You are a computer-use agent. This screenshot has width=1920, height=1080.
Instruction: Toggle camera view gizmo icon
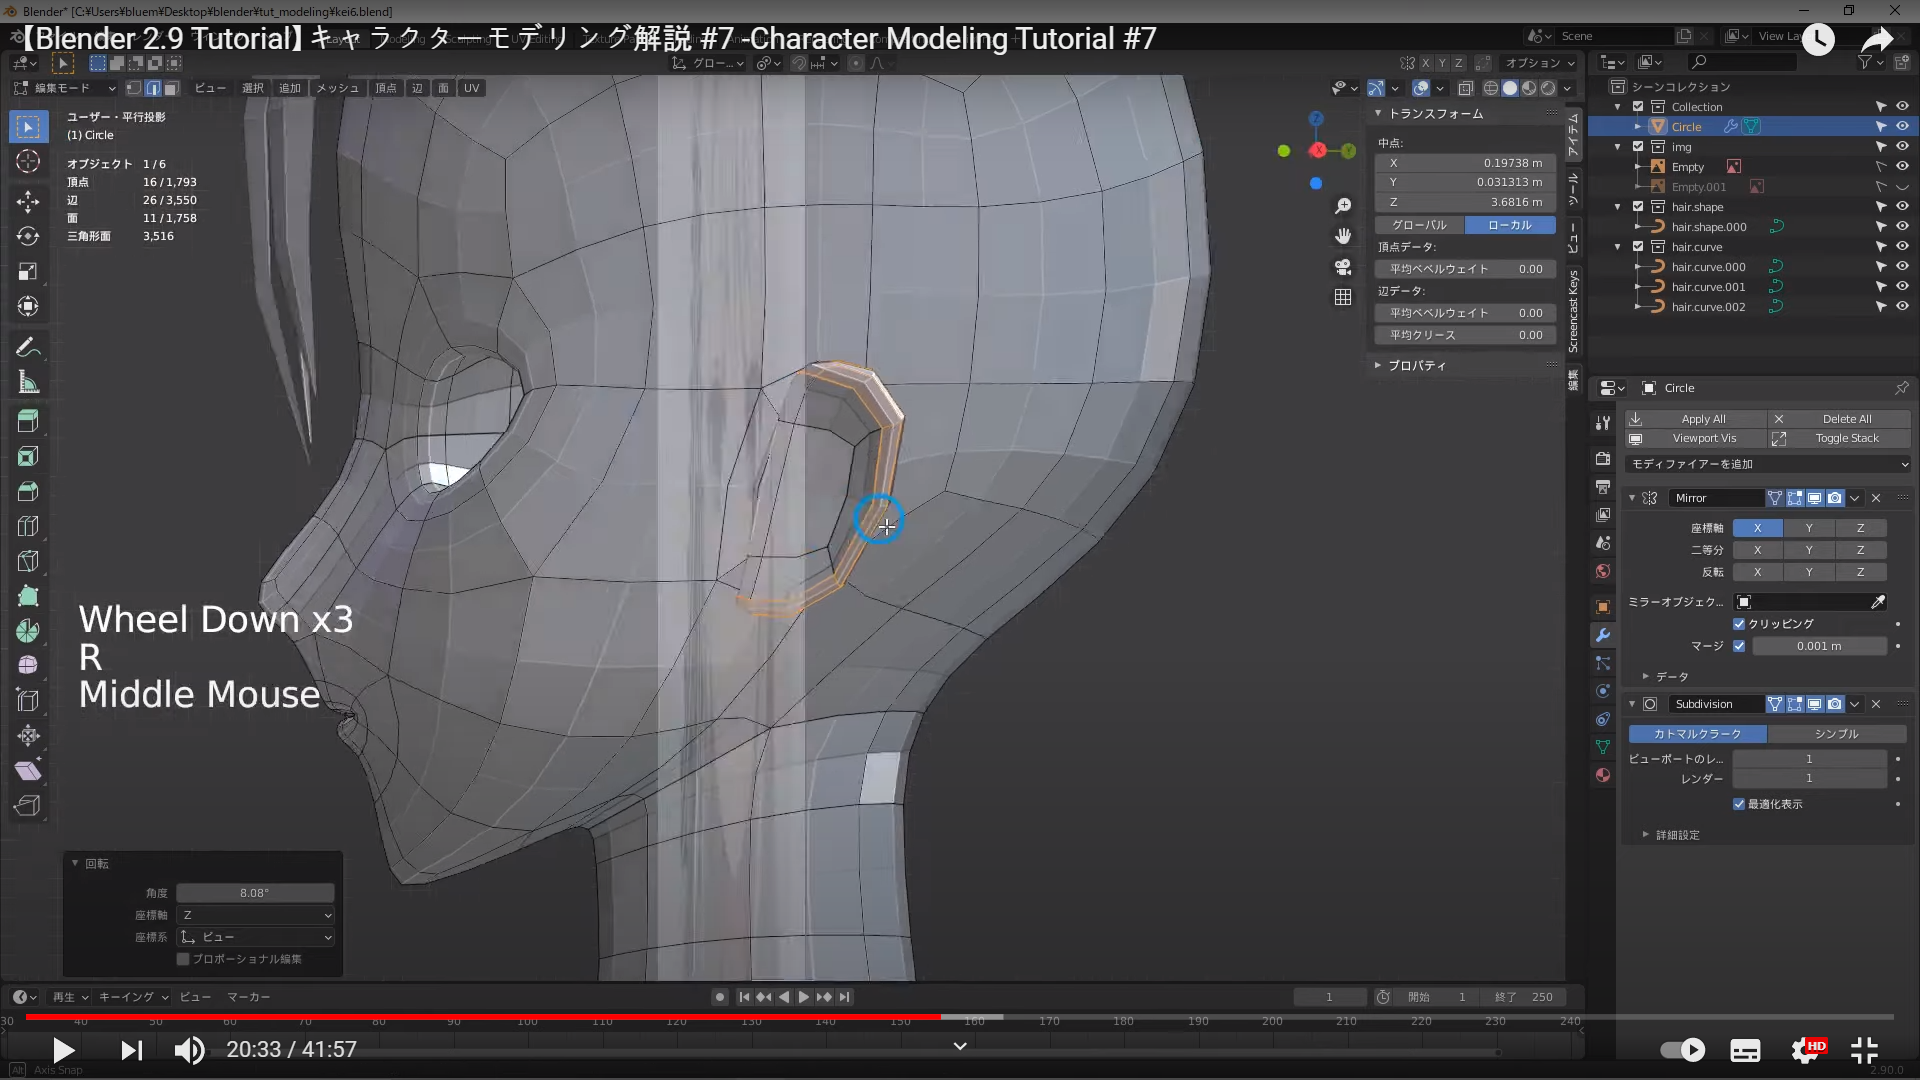1343,267
